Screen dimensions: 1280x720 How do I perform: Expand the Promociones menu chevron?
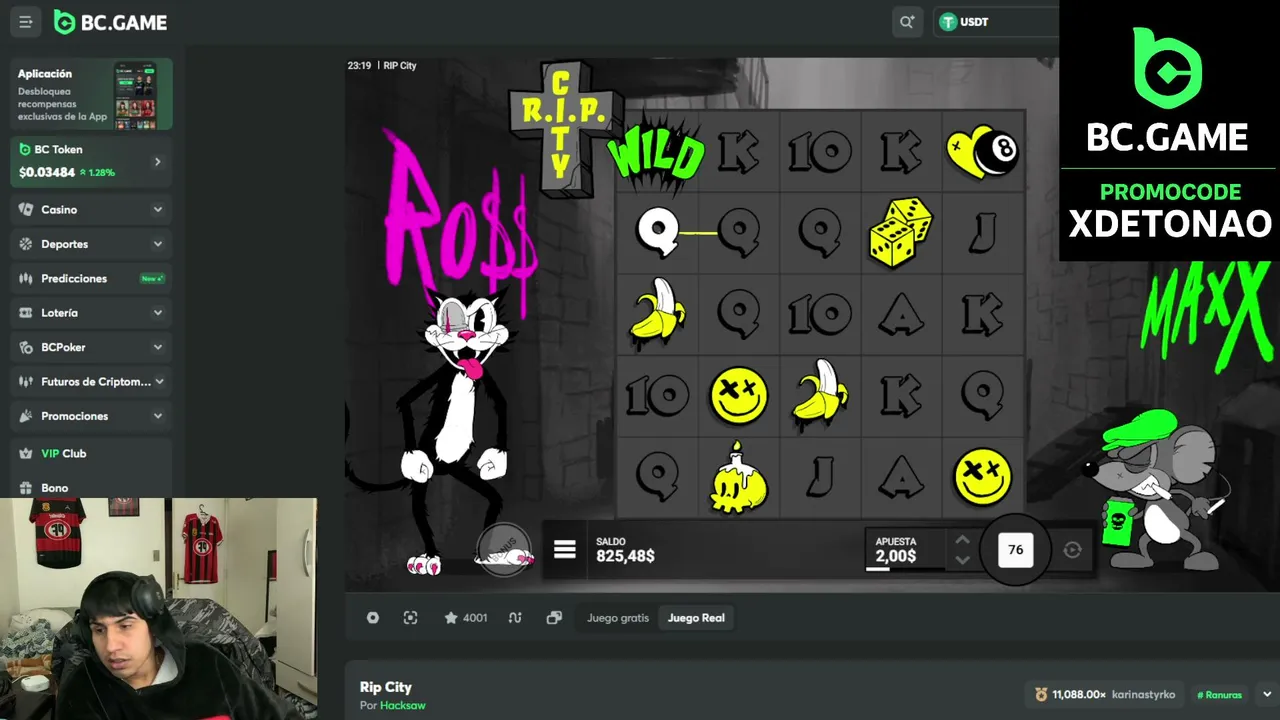(x=157, y=416)
